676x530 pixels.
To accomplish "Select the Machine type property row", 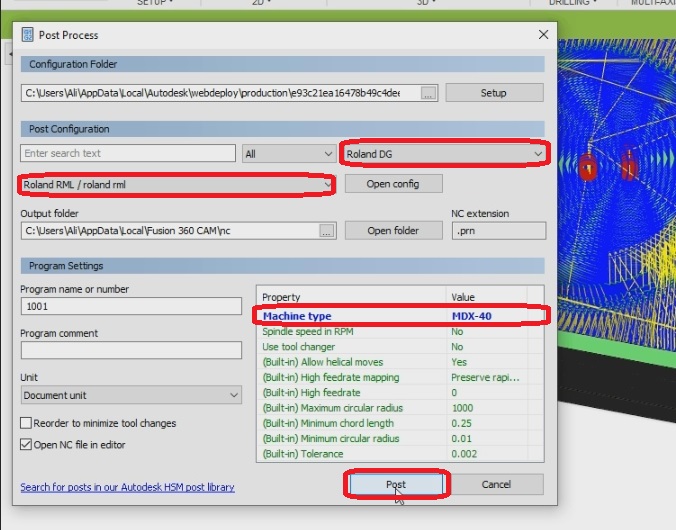I will click(400, 316).
